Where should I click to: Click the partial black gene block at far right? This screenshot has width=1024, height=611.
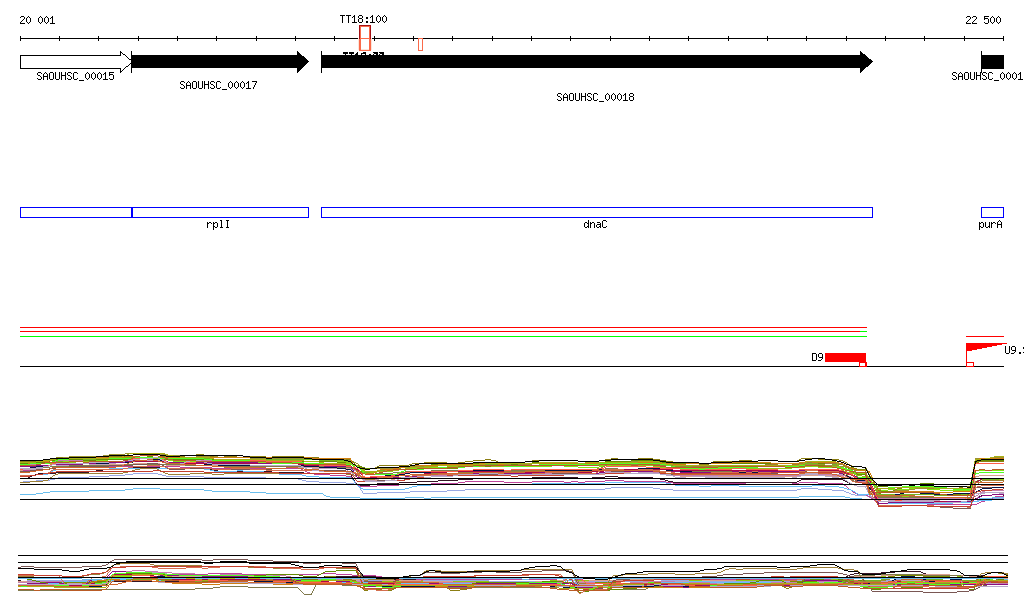pos(993,62)
